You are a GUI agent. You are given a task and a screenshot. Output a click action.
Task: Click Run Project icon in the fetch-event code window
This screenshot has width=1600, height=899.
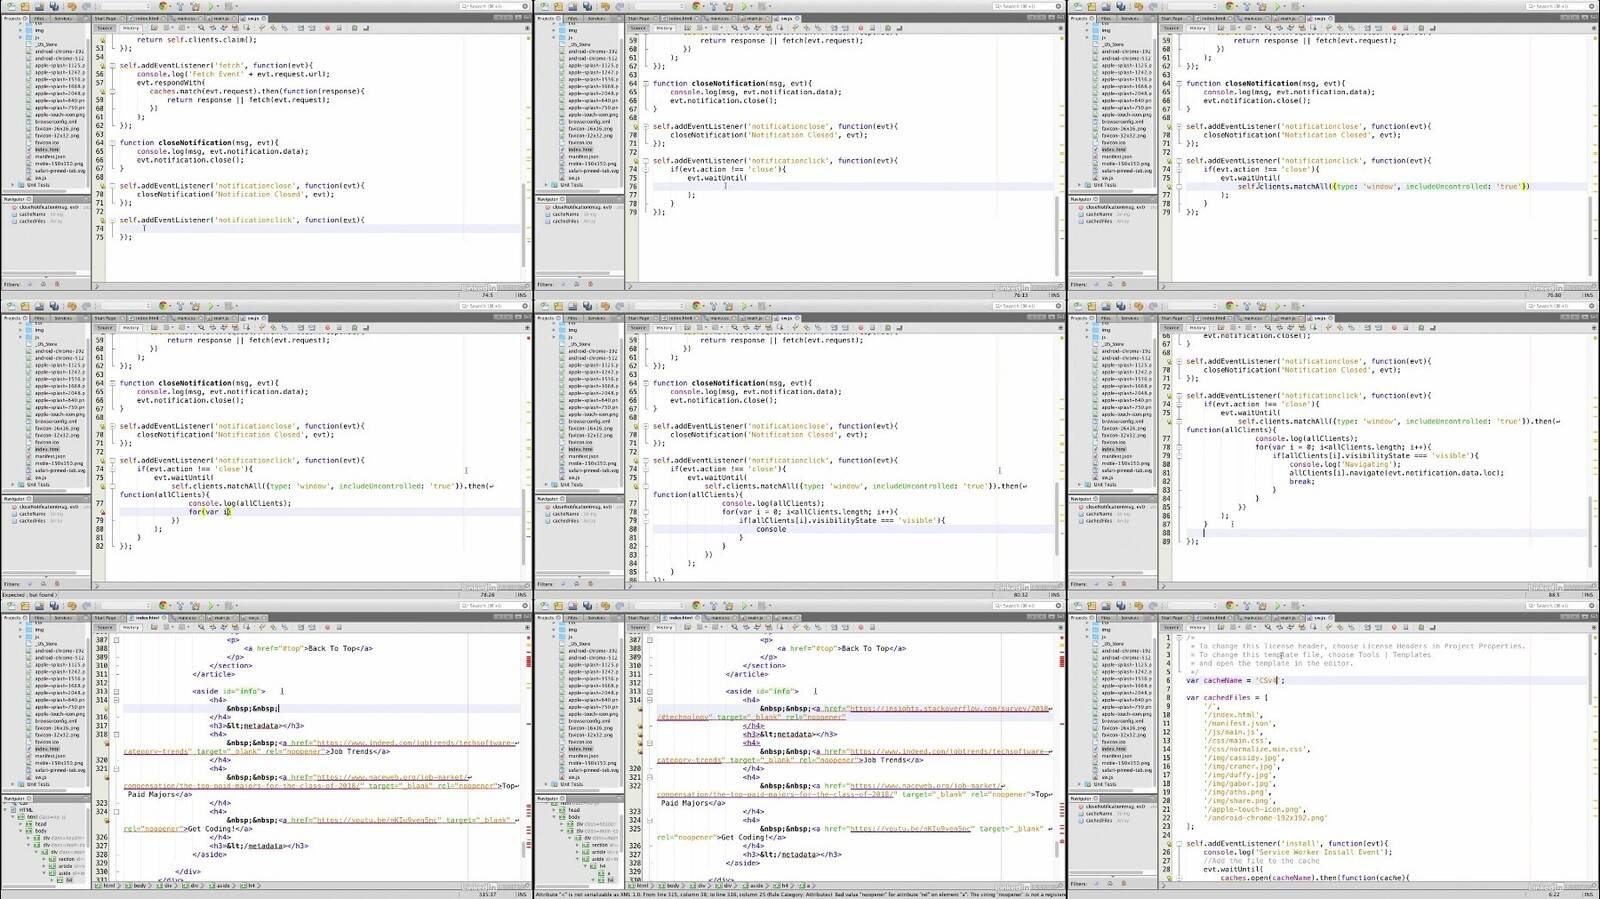(x=213, y=6)
